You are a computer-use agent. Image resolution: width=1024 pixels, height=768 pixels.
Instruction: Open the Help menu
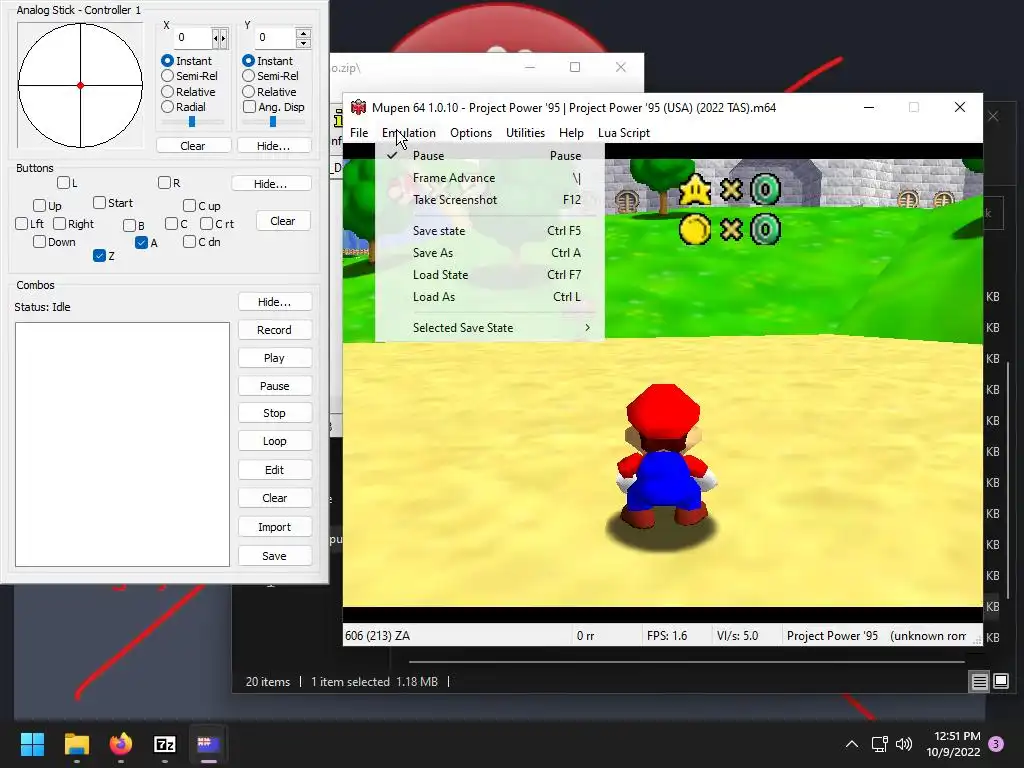(571, 133)
